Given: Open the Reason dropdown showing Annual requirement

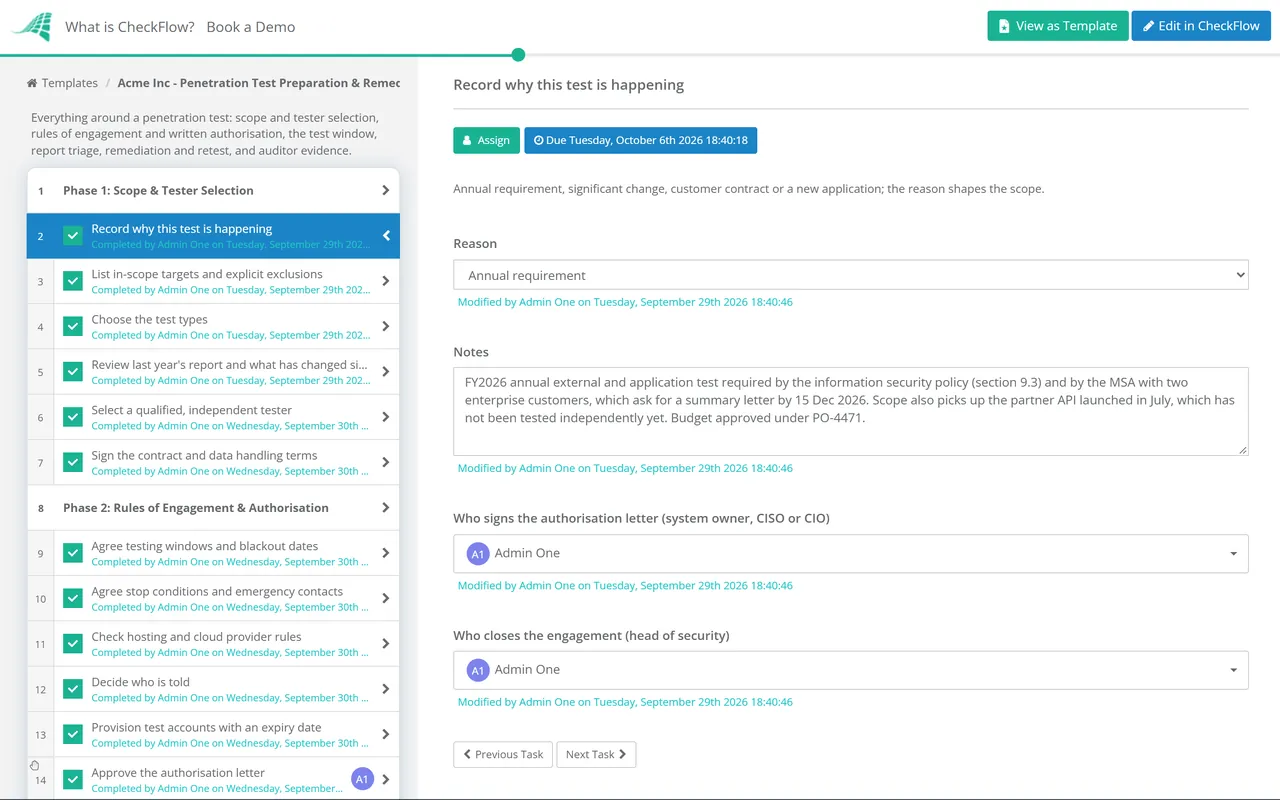Looking at the screenshot, I should (851, 275).
